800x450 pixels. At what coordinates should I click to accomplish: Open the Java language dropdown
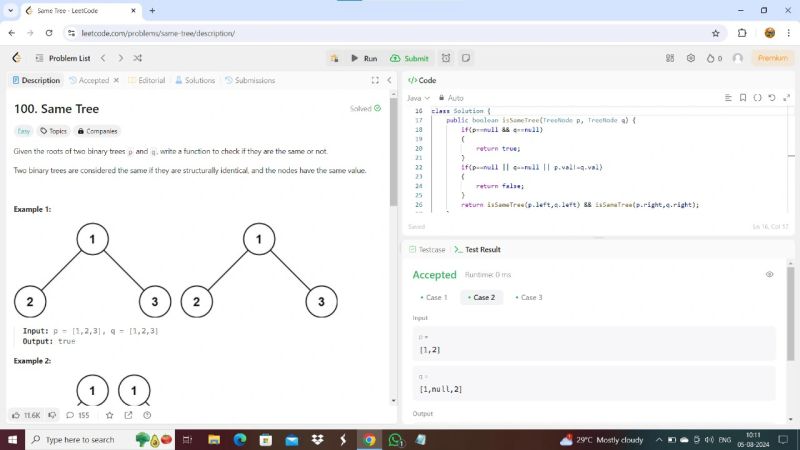[418, 98]
